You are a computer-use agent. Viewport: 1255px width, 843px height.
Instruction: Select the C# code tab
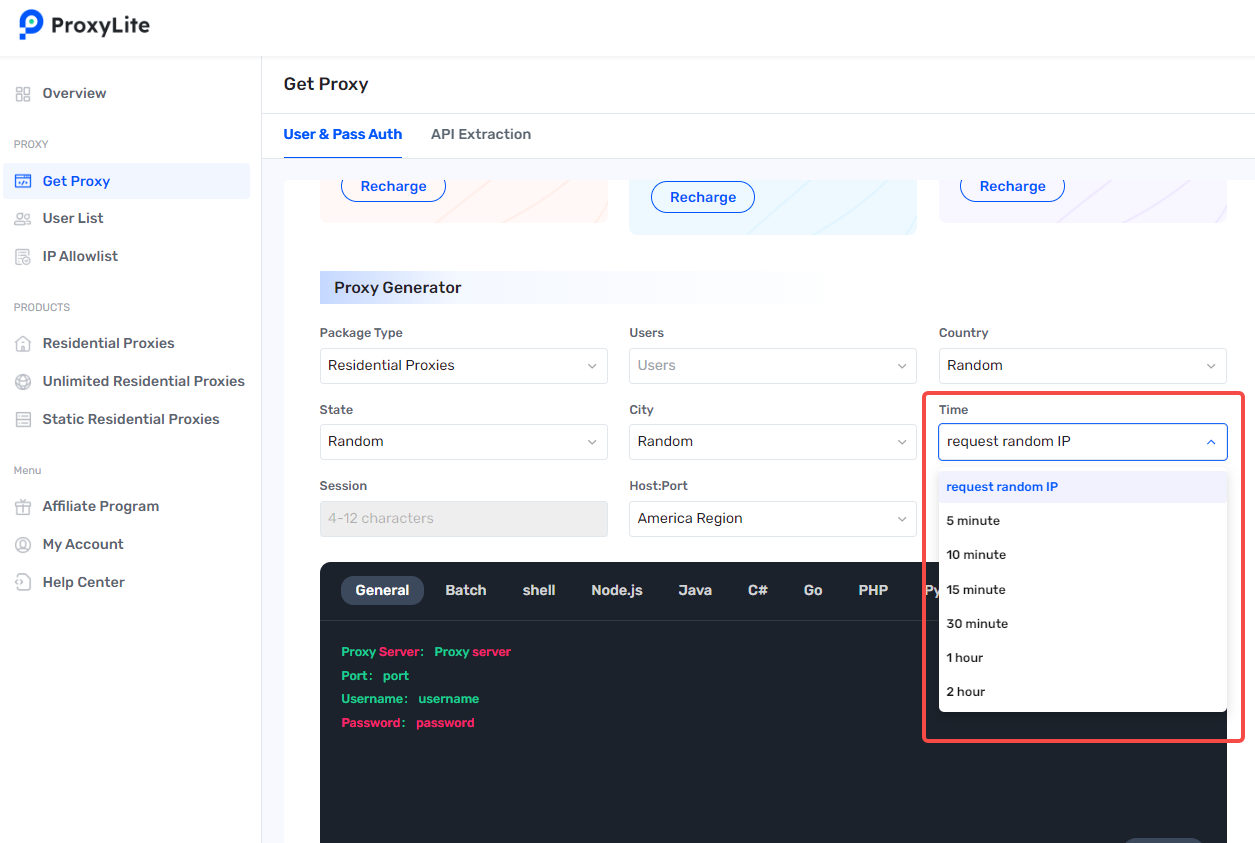[758, 590]
